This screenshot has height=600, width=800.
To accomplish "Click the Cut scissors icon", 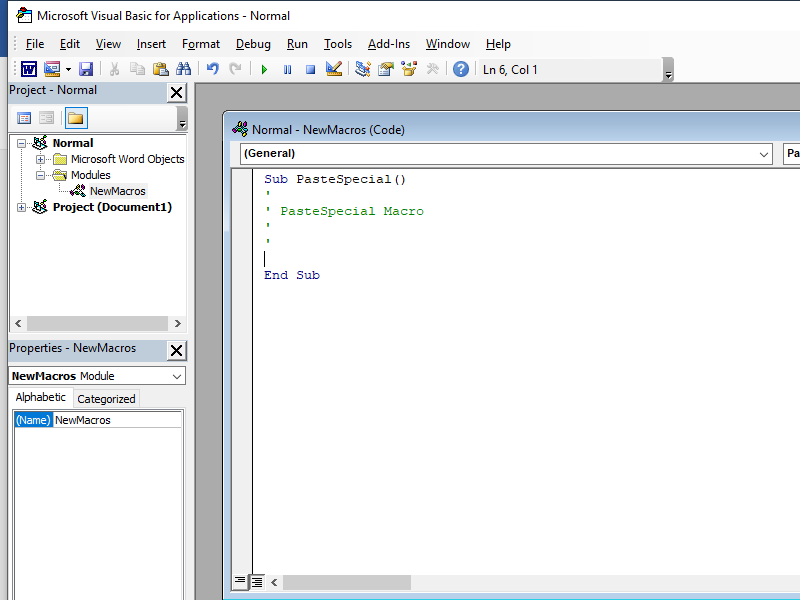I will coord(114,69).
